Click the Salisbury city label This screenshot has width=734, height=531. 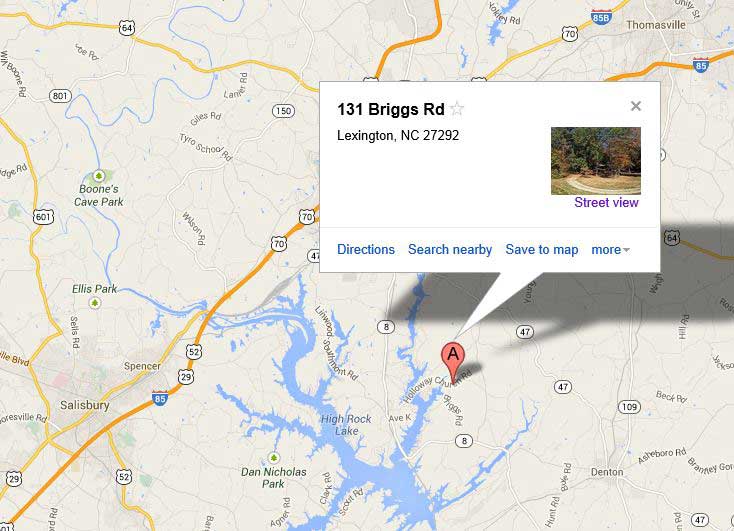tap(85, 405)
